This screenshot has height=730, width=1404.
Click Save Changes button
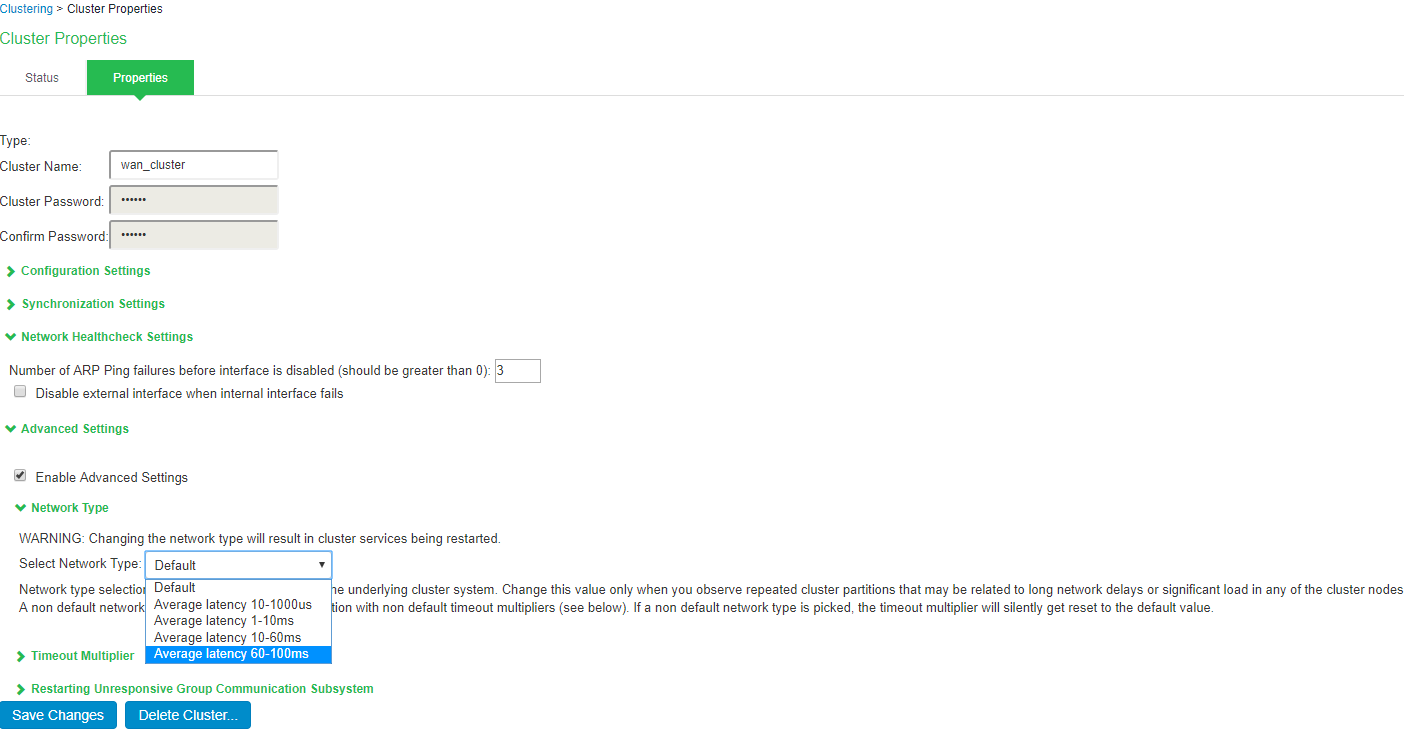(x=58, y=715)
